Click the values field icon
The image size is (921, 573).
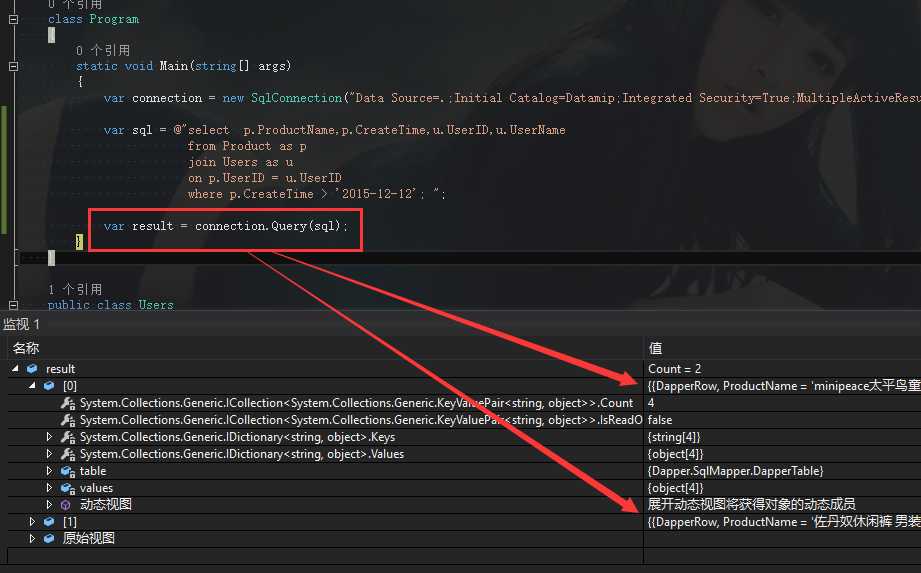pyautogui.click(x=67, y=488)
